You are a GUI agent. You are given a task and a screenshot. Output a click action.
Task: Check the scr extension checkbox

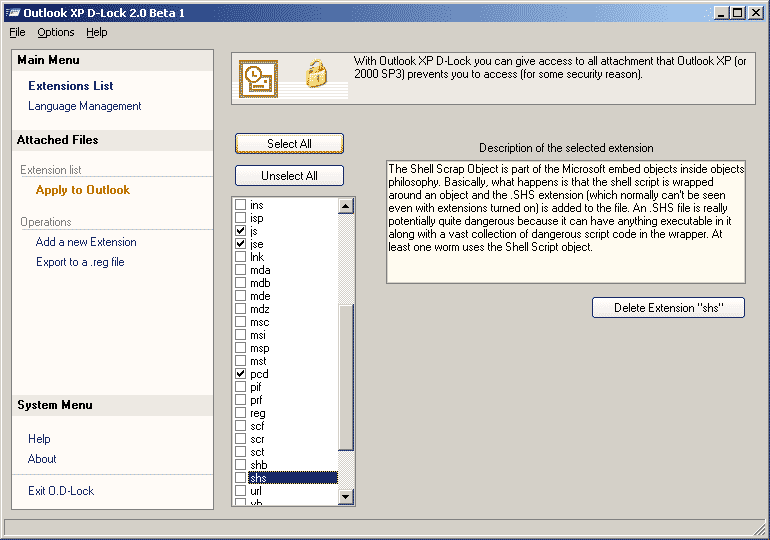240,439
